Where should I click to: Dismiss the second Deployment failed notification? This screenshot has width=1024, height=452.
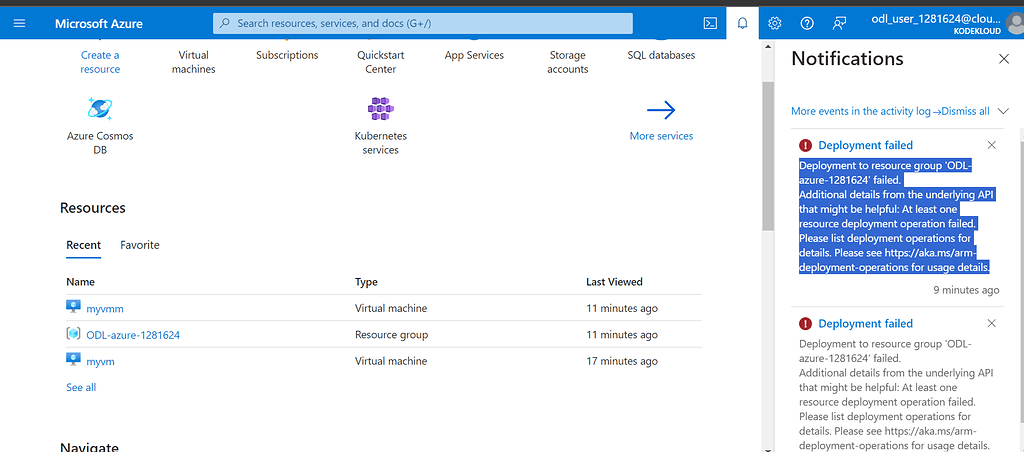tap(992, 323)
